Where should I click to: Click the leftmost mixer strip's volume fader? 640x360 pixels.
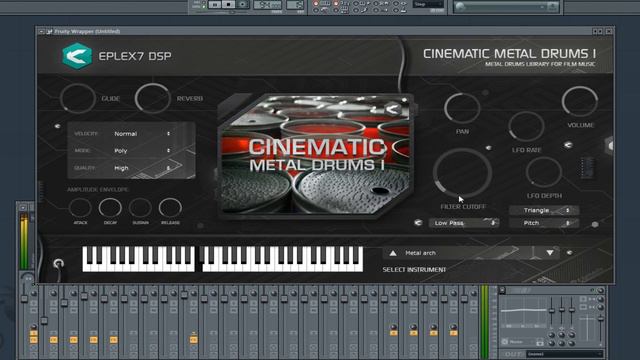pyautogui.click(x=24, y=299)
